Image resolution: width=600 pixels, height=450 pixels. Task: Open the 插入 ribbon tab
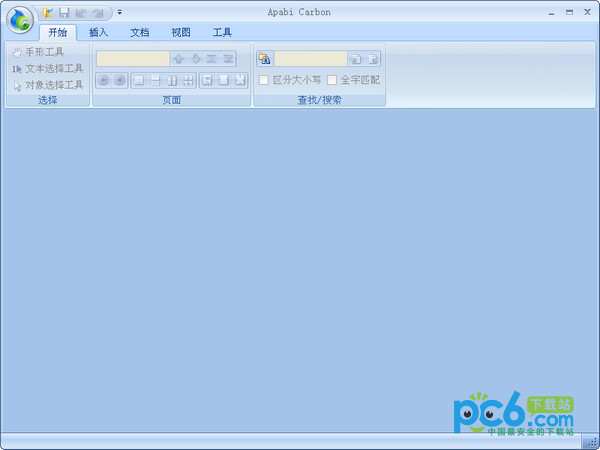click(98, 33)
